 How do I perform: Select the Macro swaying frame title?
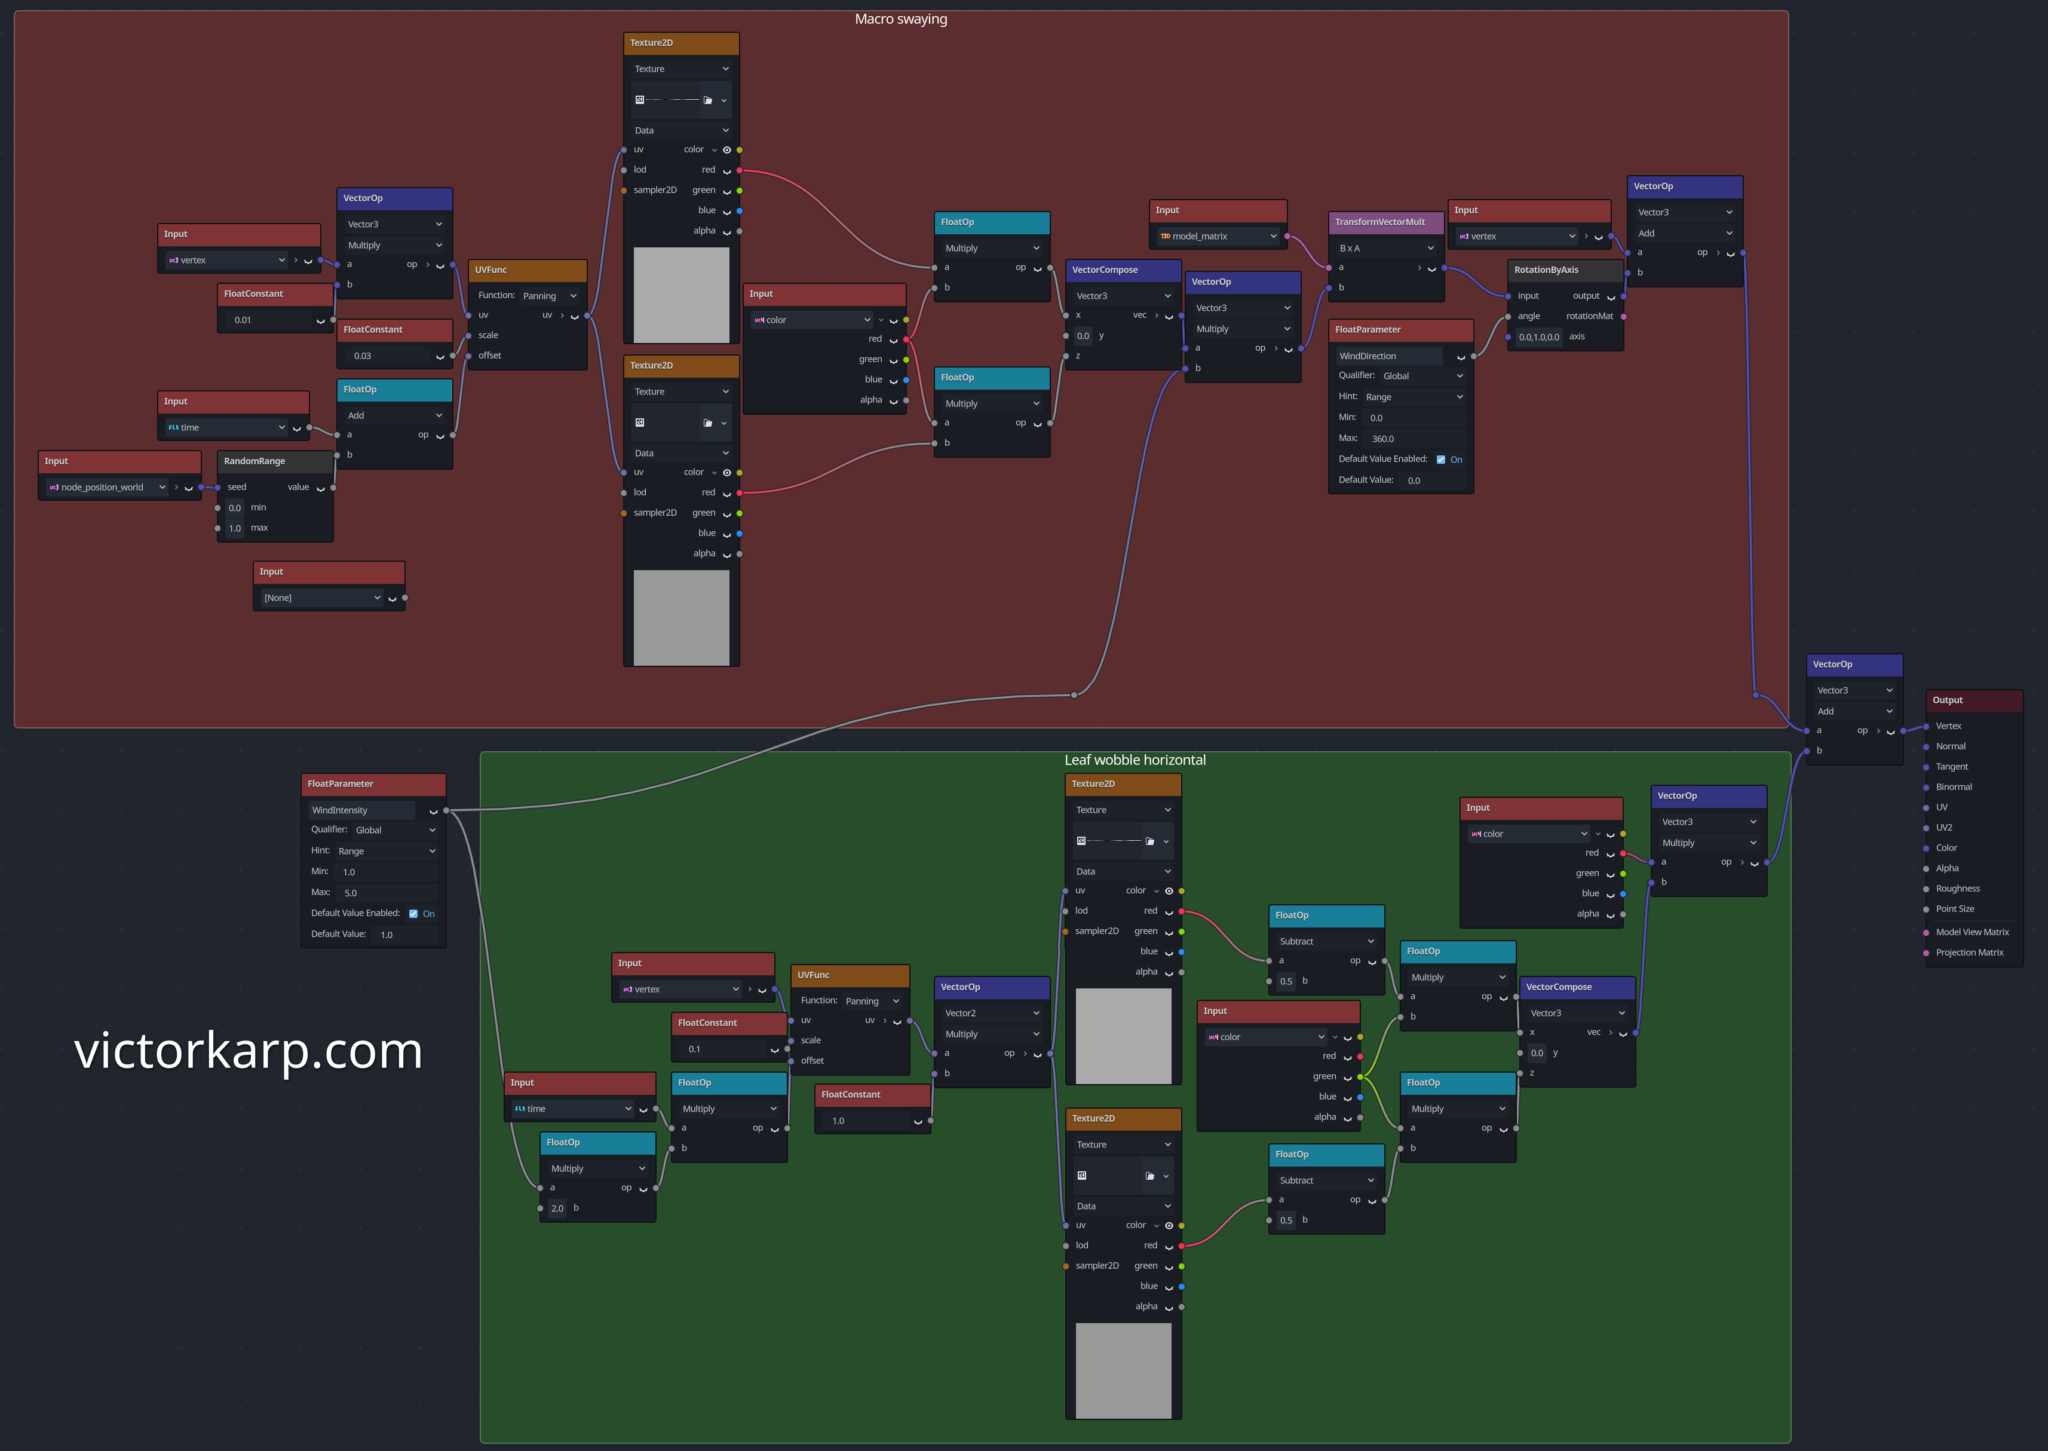point(901,19)
